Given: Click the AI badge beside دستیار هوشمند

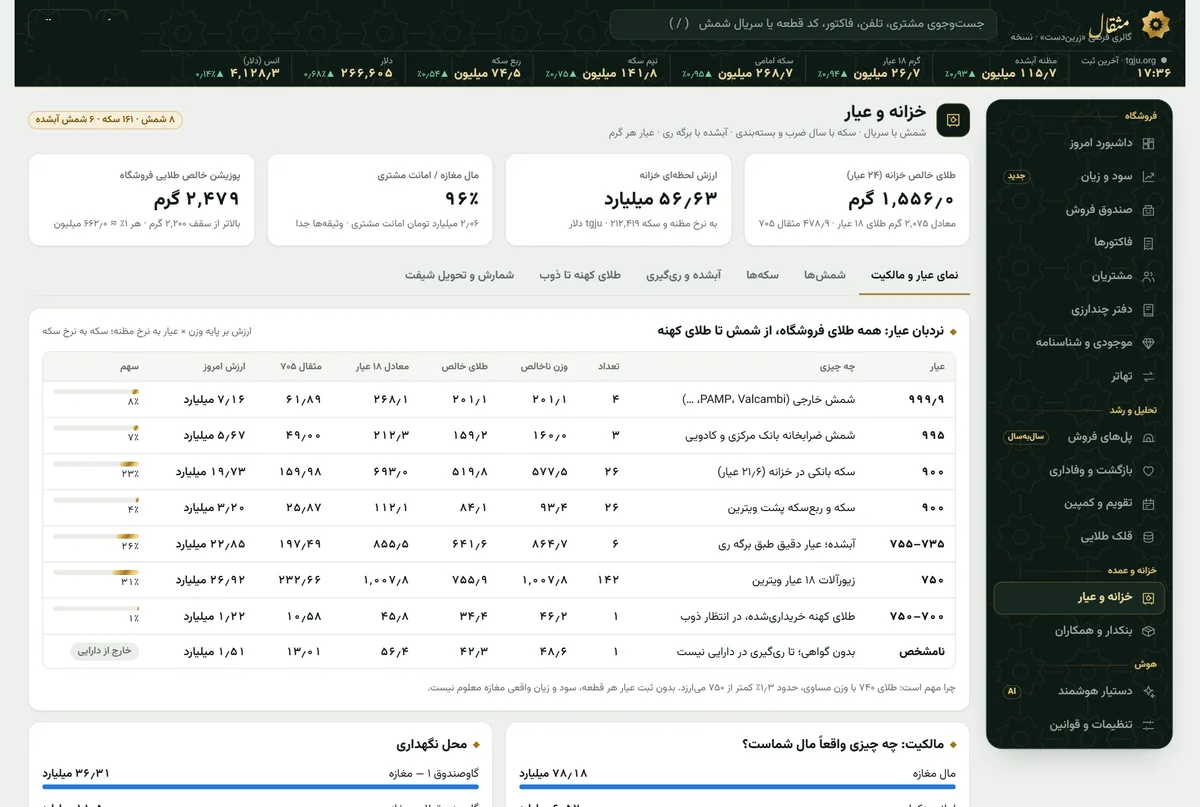Looking at the screenshot, I should [1012, 691].
